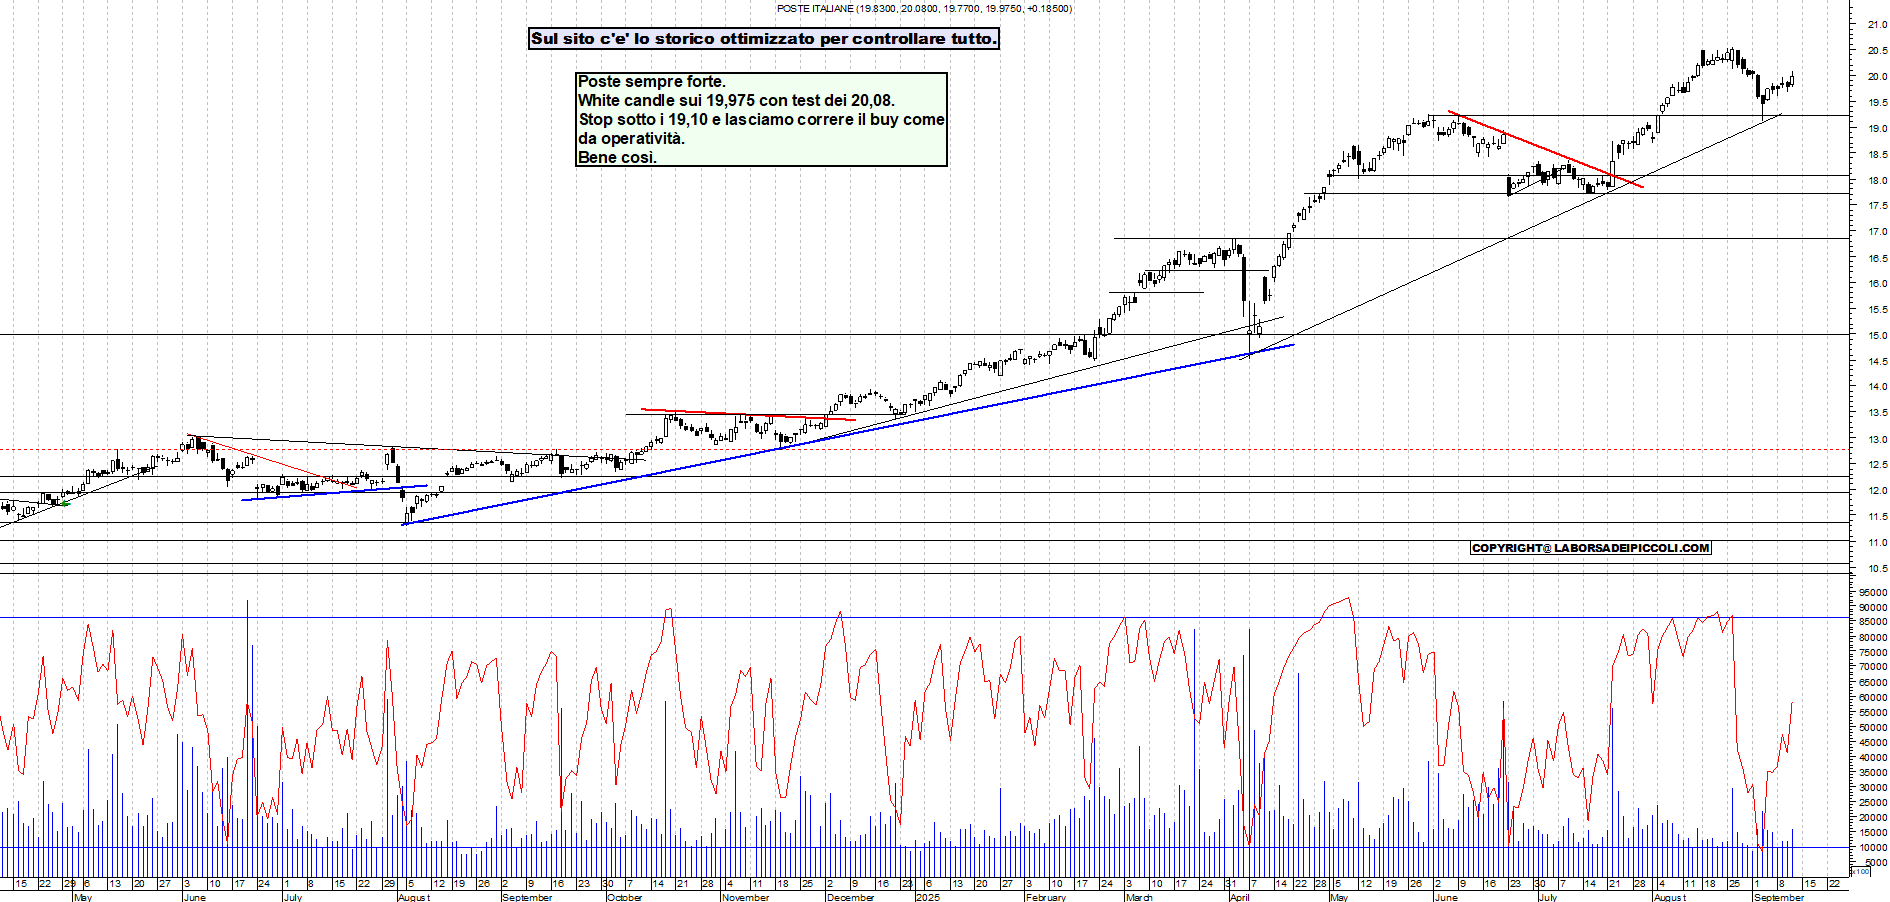Select the 11.5 price axis label
1890x902 pixels.
click(x=1877, y=517)
